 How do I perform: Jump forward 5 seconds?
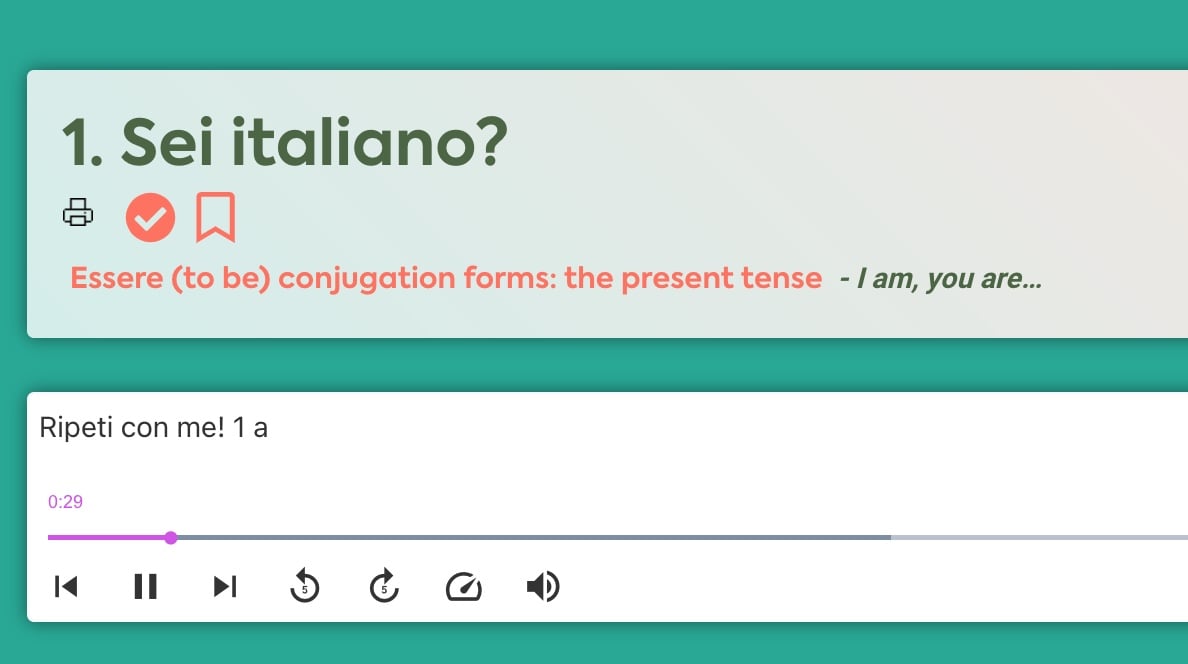pyautogui.click(x=384, y=586)
